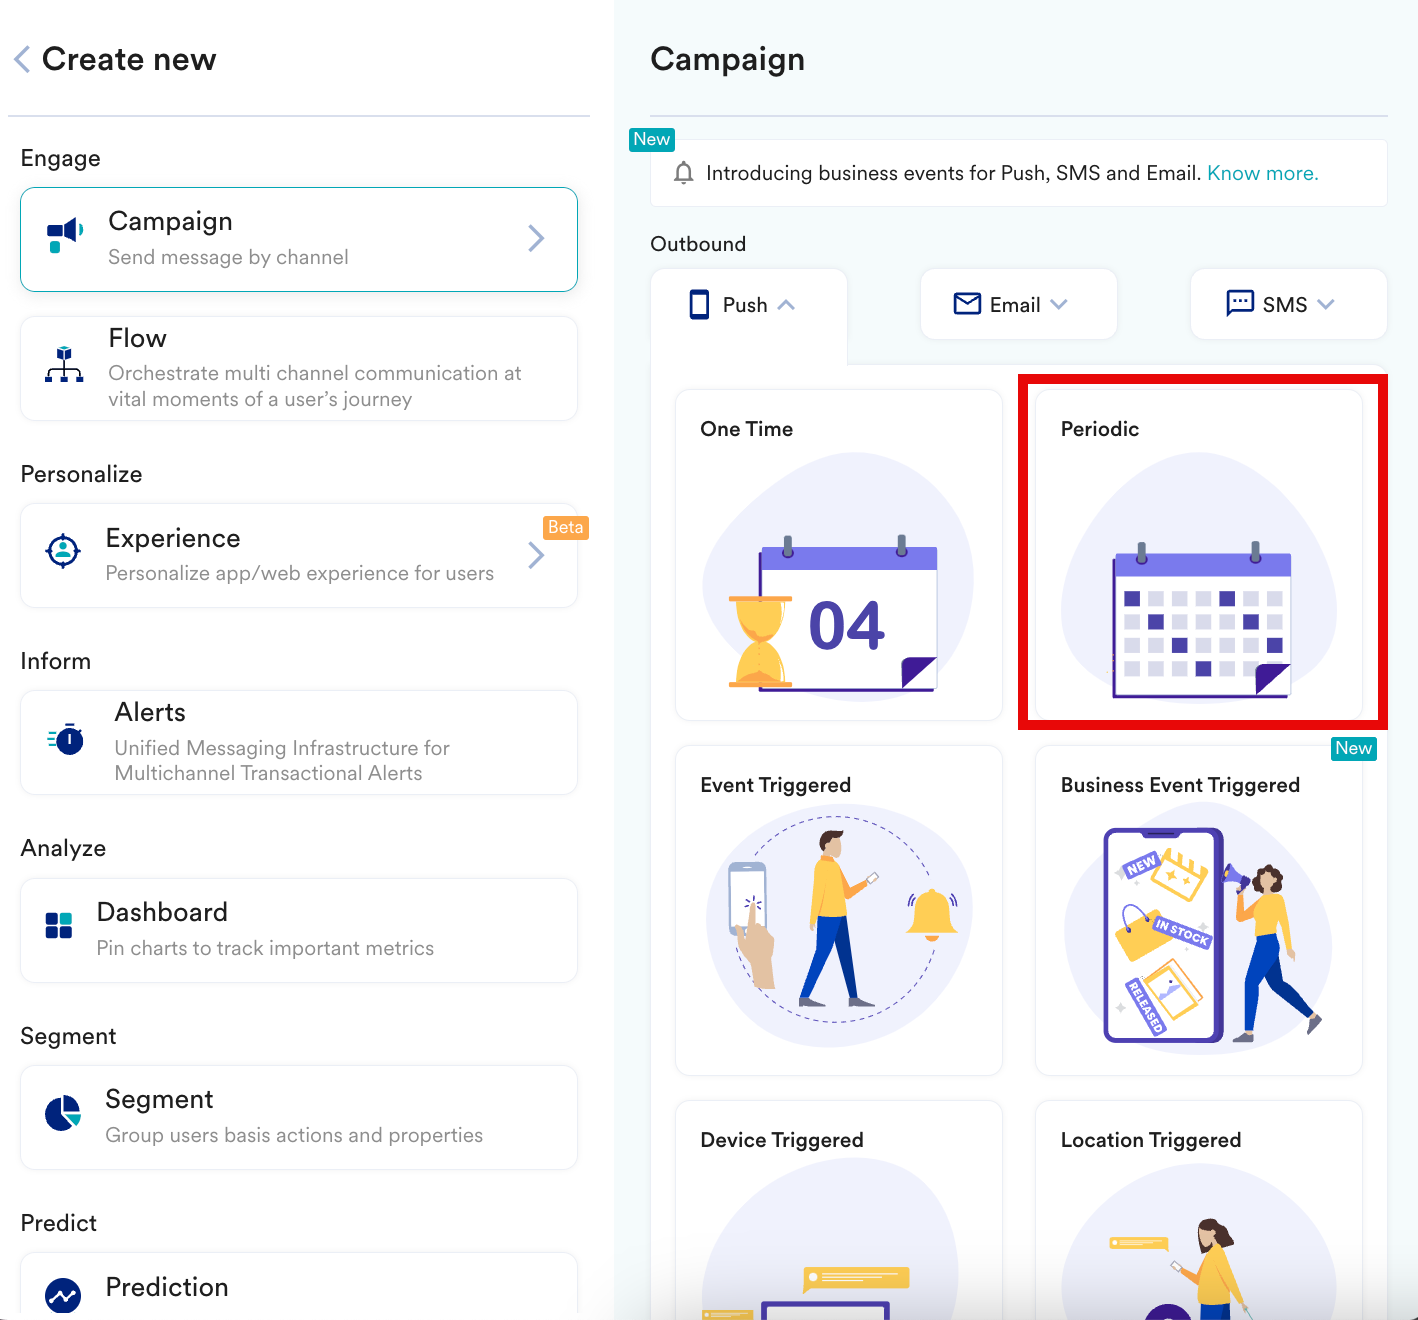Choose Business Event Triggered campaign
The image size is (1418, 1320).
(1199, 910)
